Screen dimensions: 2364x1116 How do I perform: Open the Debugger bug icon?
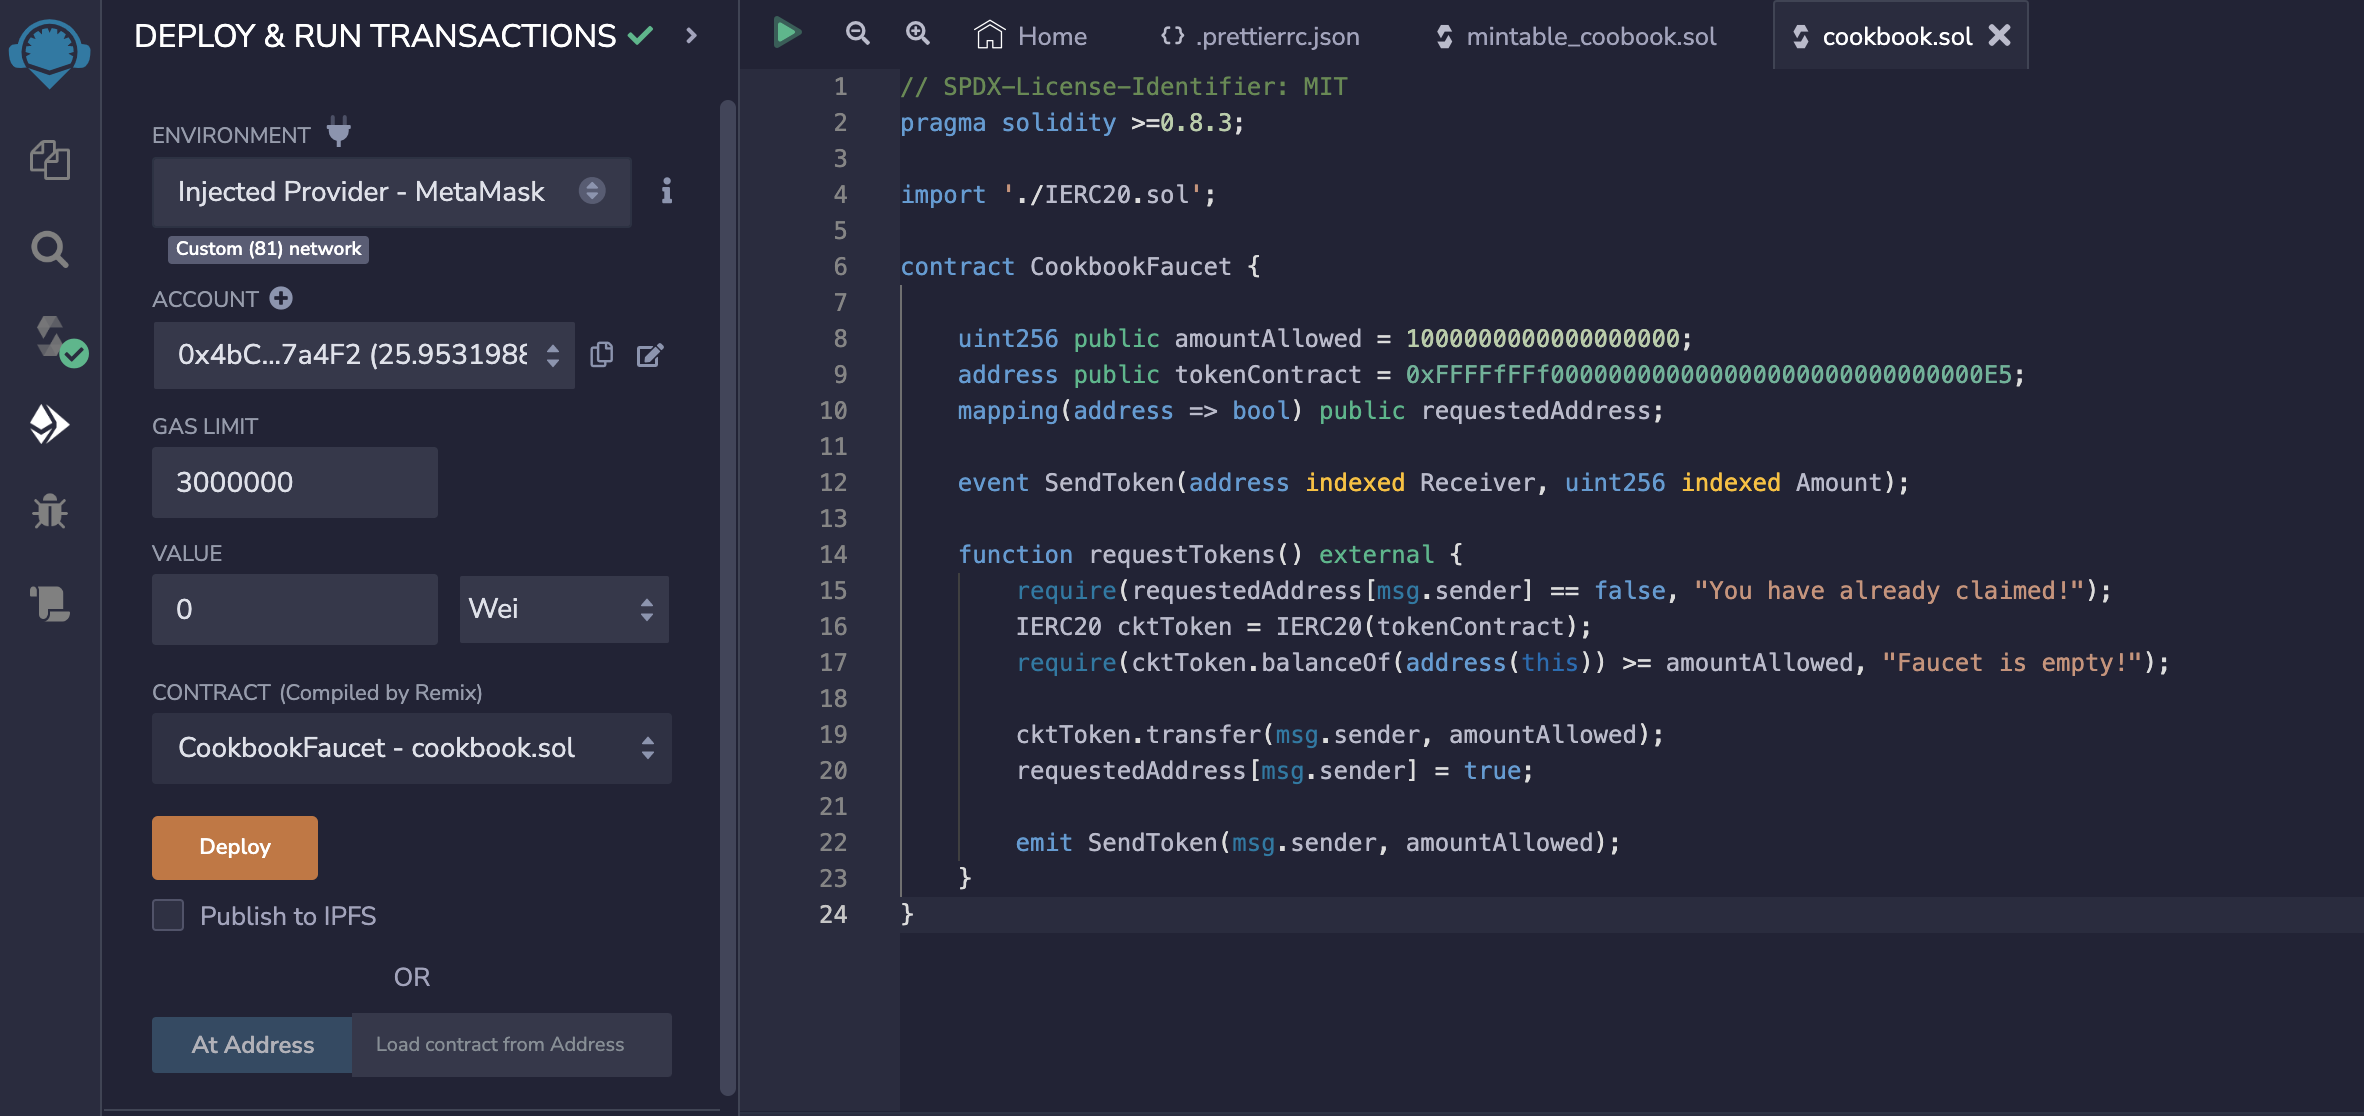point(49,512)
